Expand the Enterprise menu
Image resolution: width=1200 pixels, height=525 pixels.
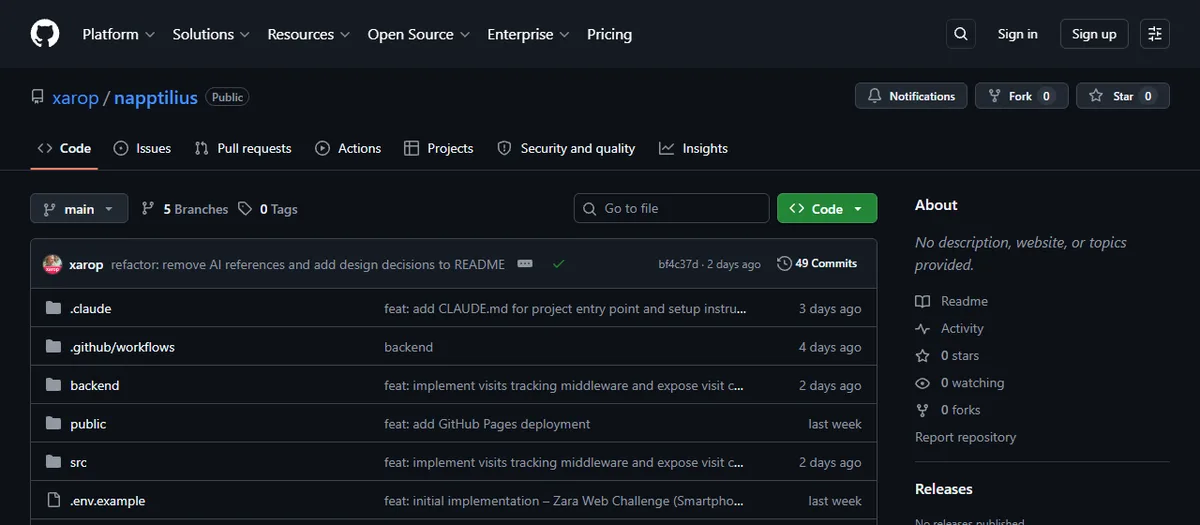point(528,34)
